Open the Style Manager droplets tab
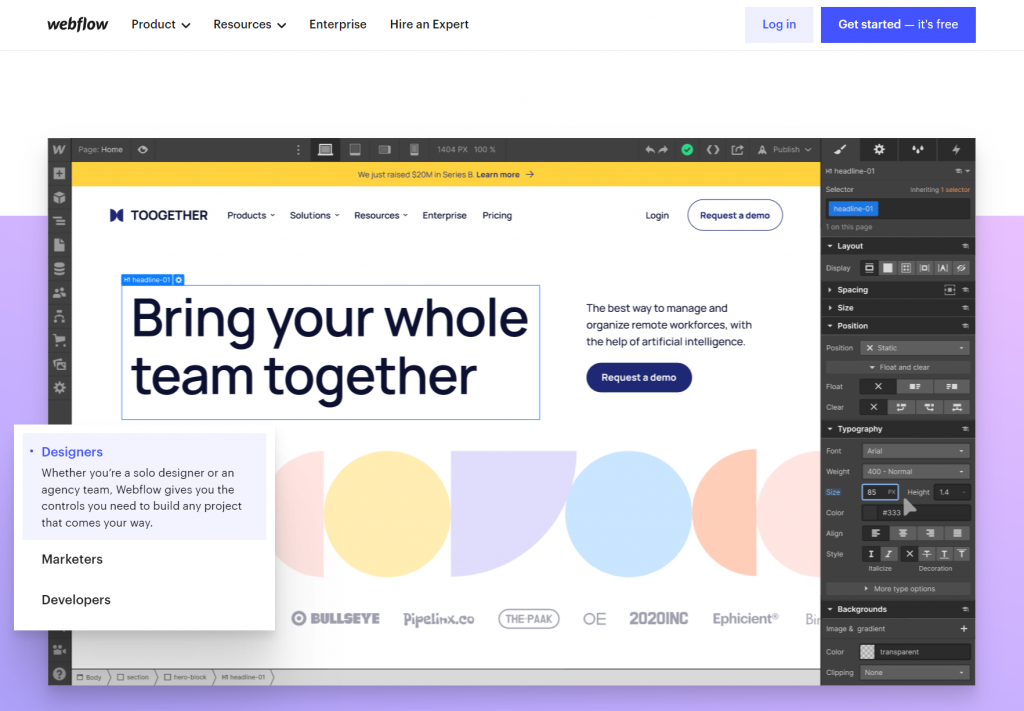 (x=918, y=150)
